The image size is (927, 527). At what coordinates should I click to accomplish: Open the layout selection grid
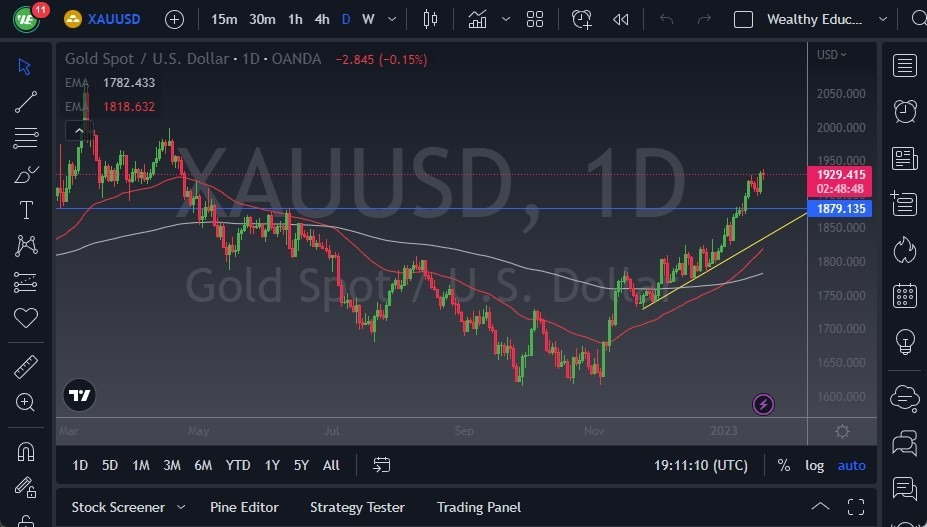coord(535,20)
